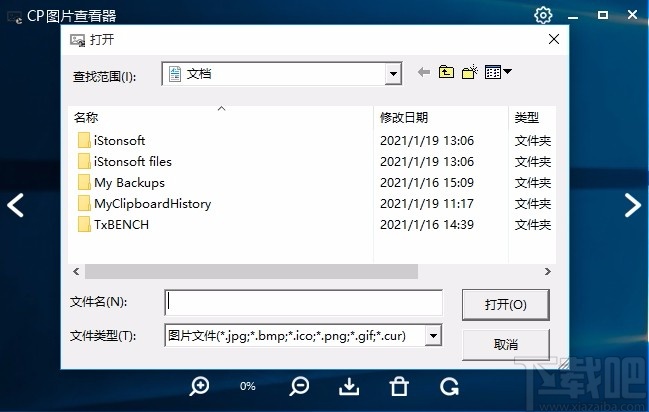Image resolution: width=649 pixels, height=412 pixels.
Task: Close the 打开 dialog with X
Action: click(554, 39)
